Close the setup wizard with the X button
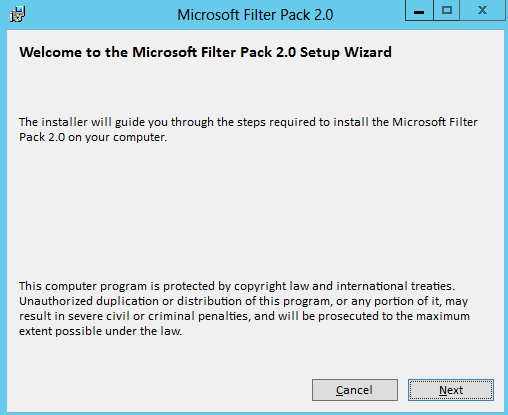 coord(482,11)
